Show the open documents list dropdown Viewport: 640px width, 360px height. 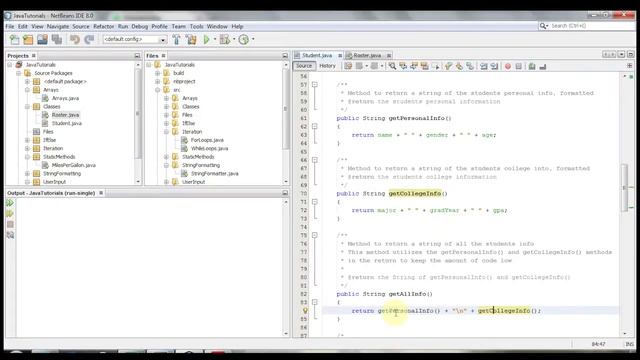[x=622, y=54]
